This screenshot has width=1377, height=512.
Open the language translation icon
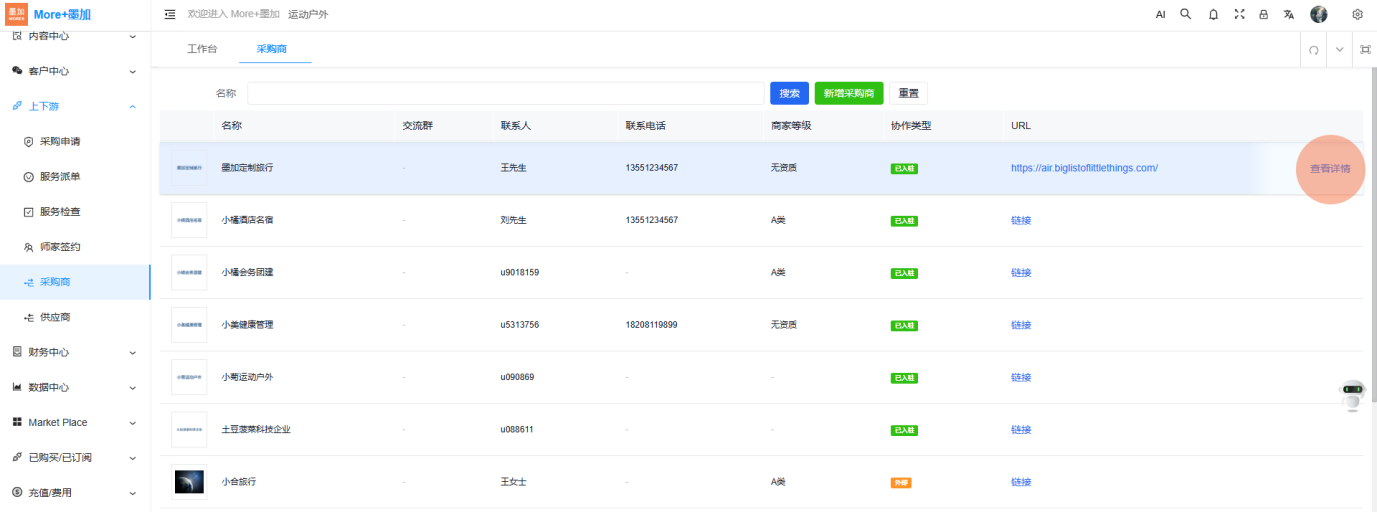(1289, 15)
